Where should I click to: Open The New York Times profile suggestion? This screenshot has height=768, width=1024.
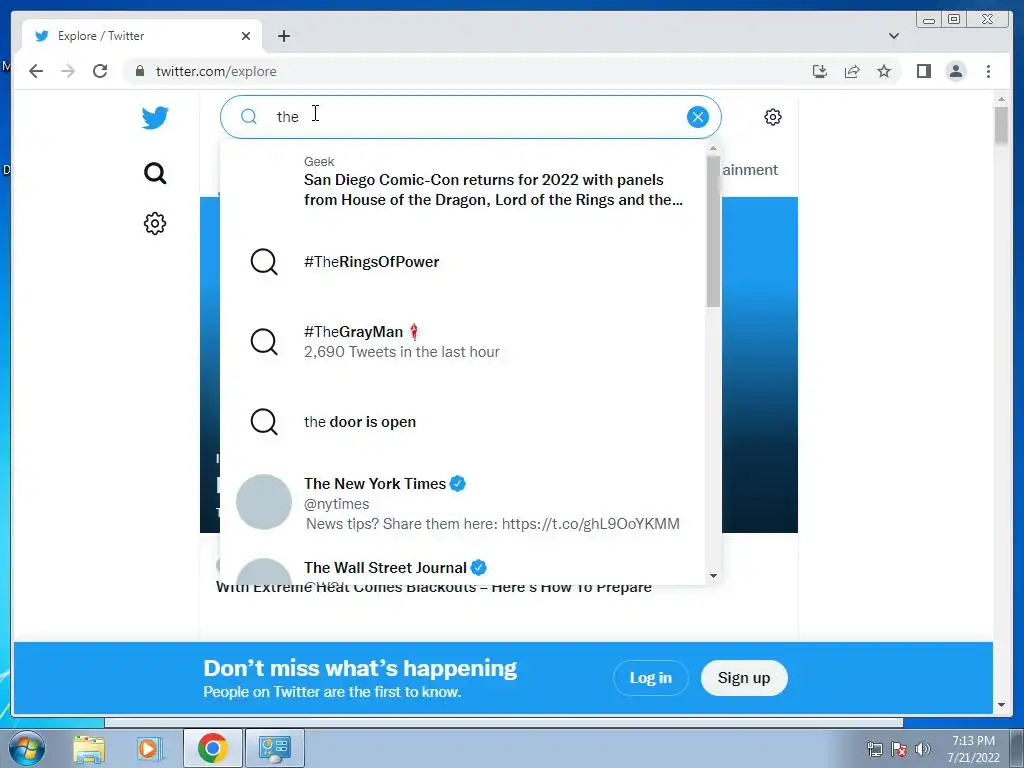pyautogui.click(x=463, y=503)
